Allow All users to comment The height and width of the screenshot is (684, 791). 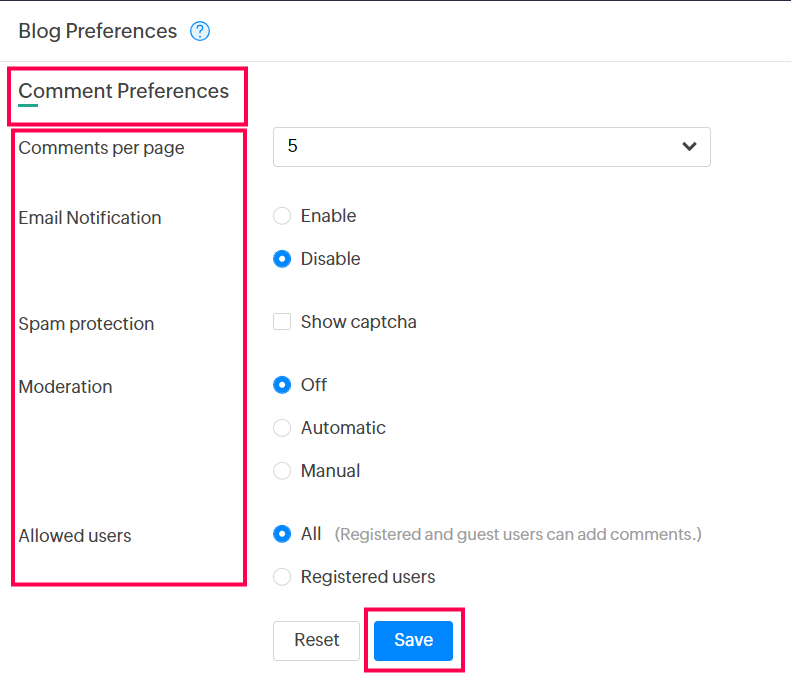[282, 534]
